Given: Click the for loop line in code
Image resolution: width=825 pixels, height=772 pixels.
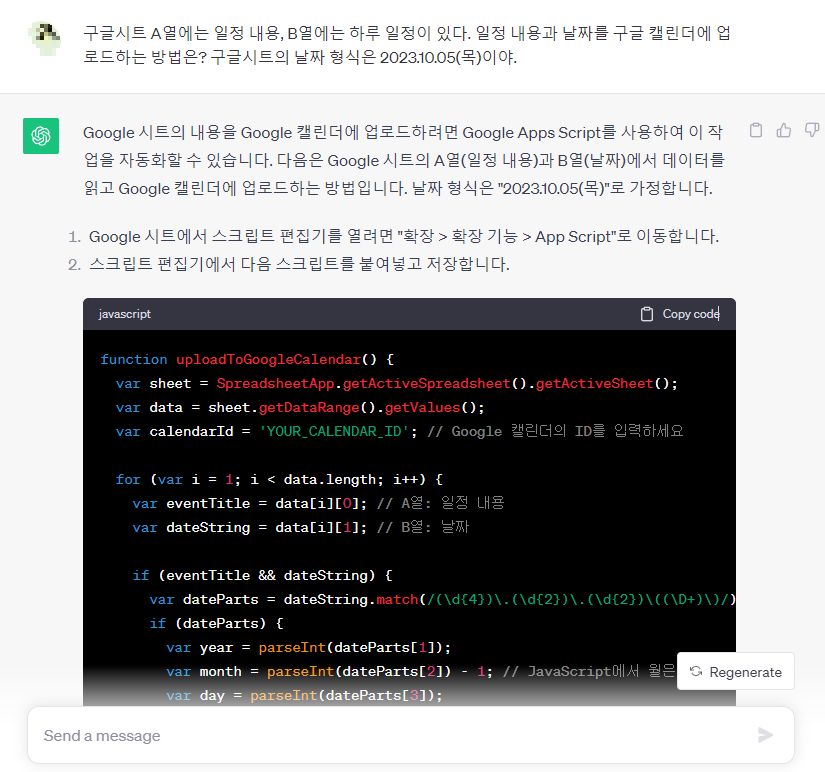Looking at the screenshot, I should tap(279, 479).
